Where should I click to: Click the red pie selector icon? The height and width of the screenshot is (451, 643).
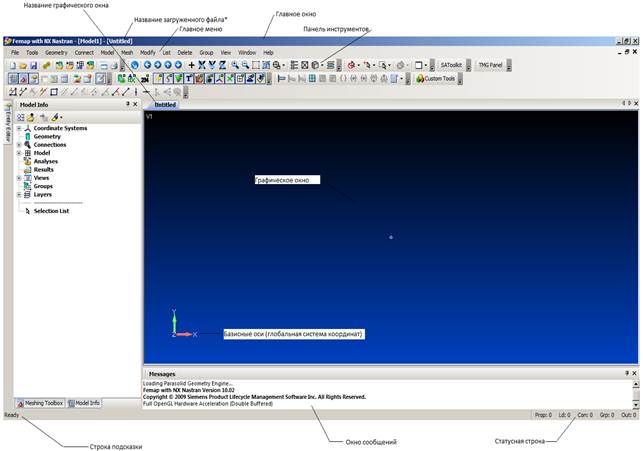pos(351,65)
